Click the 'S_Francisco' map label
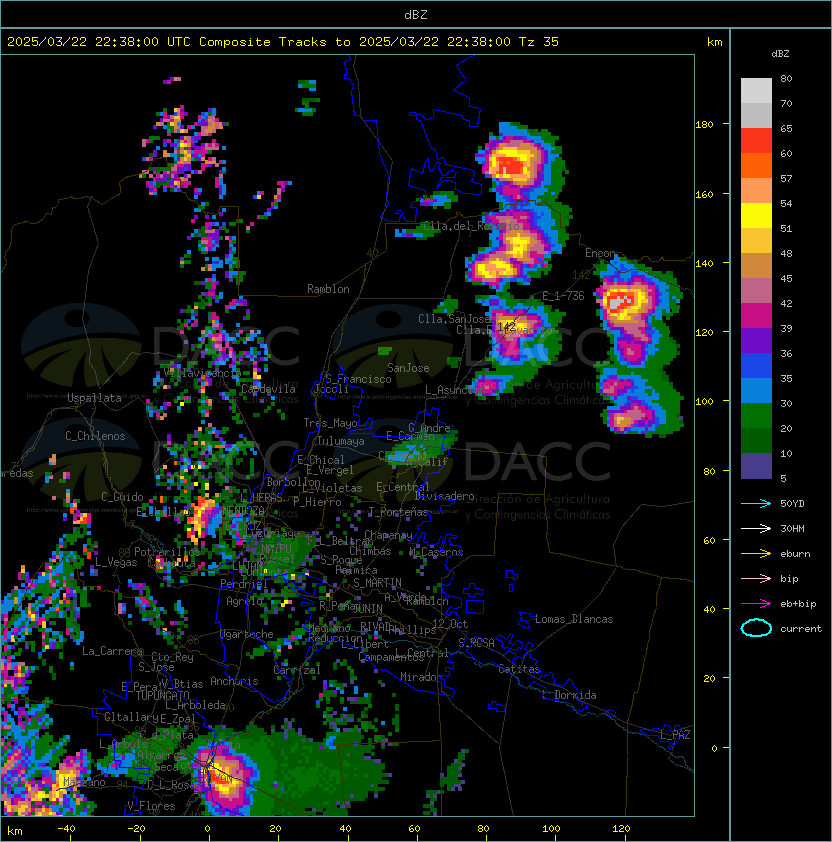832x842 pixels. 358,379
